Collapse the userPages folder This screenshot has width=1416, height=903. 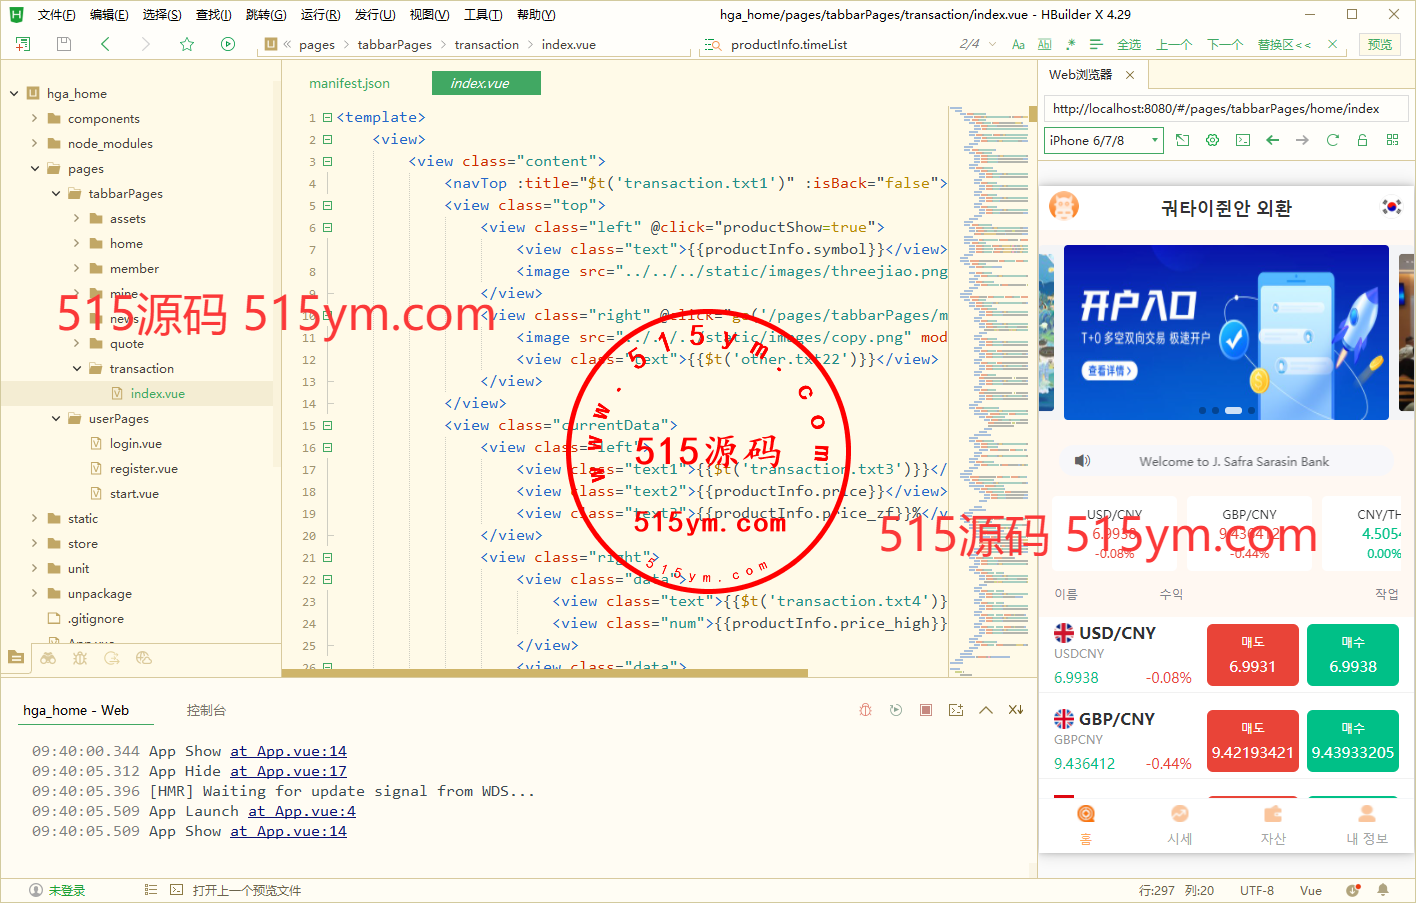tap(56, 419)
